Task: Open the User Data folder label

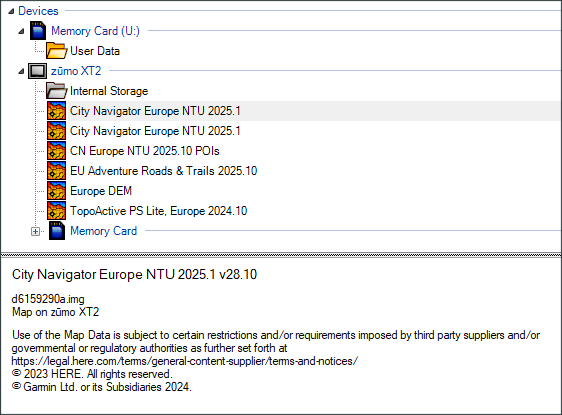Action: tap(95, 51)
